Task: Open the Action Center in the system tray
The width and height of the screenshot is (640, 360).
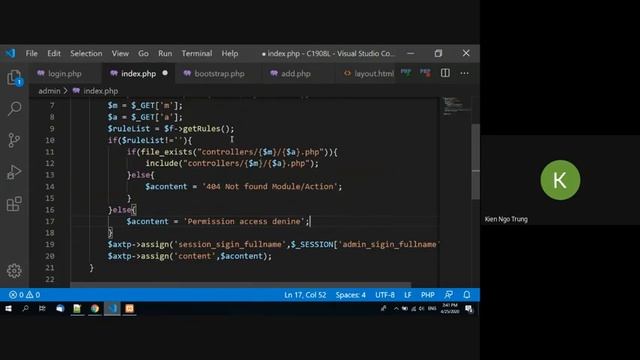Action: pos(469,309)
